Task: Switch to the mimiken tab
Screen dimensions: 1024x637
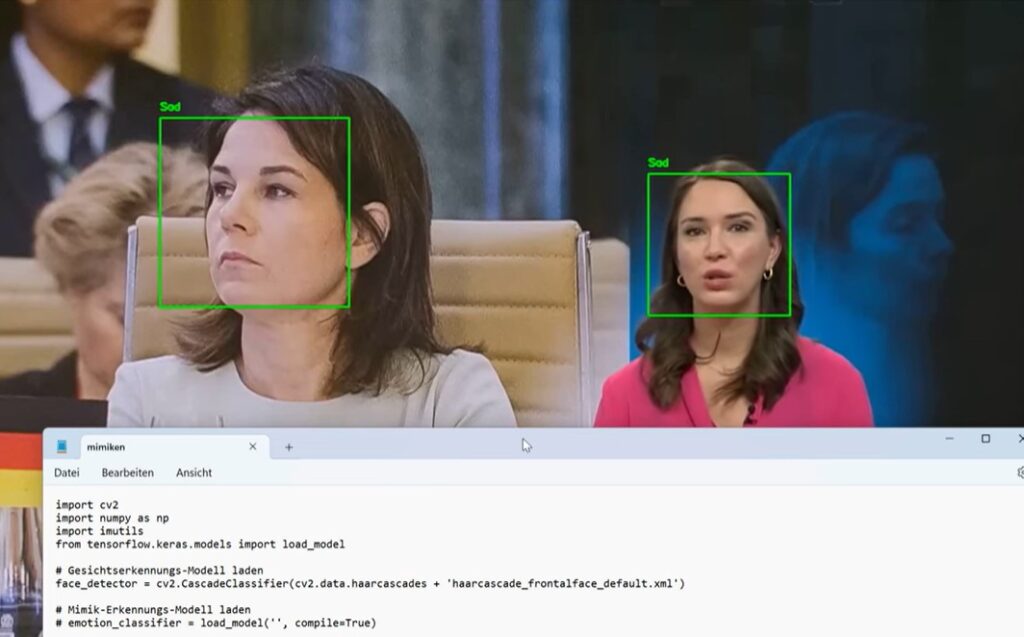Action: 150,447
